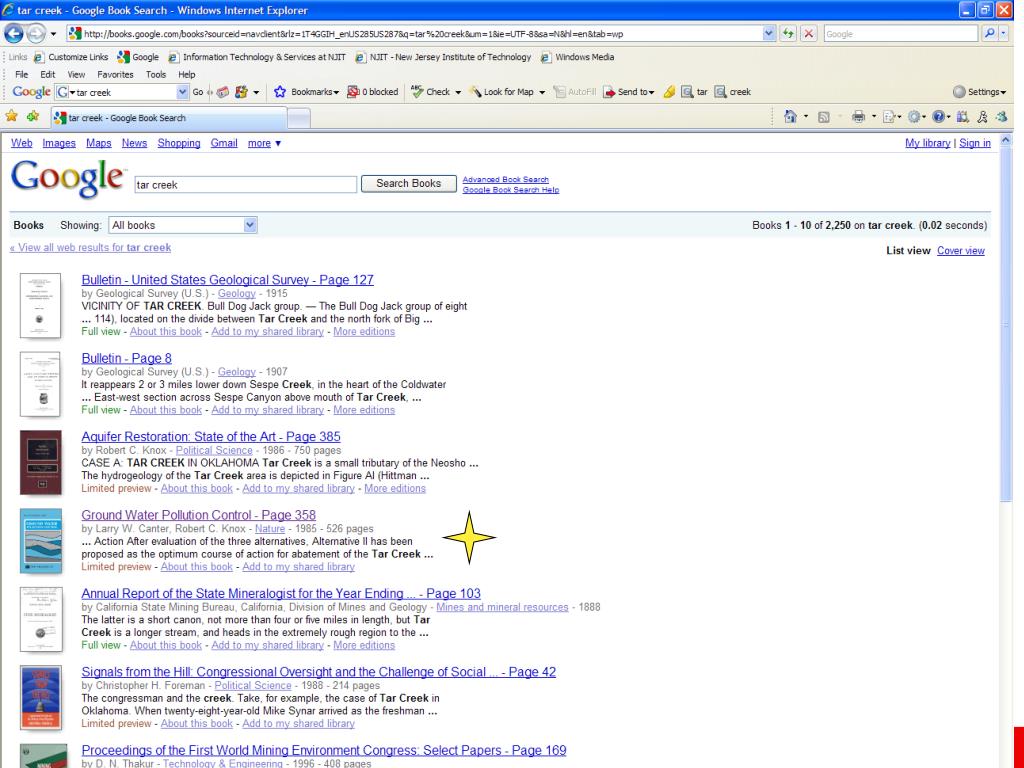This screenshot has height=768, width=1024.
Task: Open IE search provider dropdown arrow
Action: pos(1004,33)
